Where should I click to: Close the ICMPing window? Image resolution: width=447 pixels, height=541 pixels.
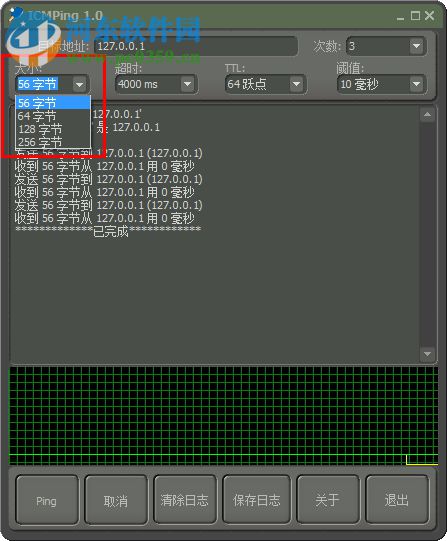coord(429,16)
